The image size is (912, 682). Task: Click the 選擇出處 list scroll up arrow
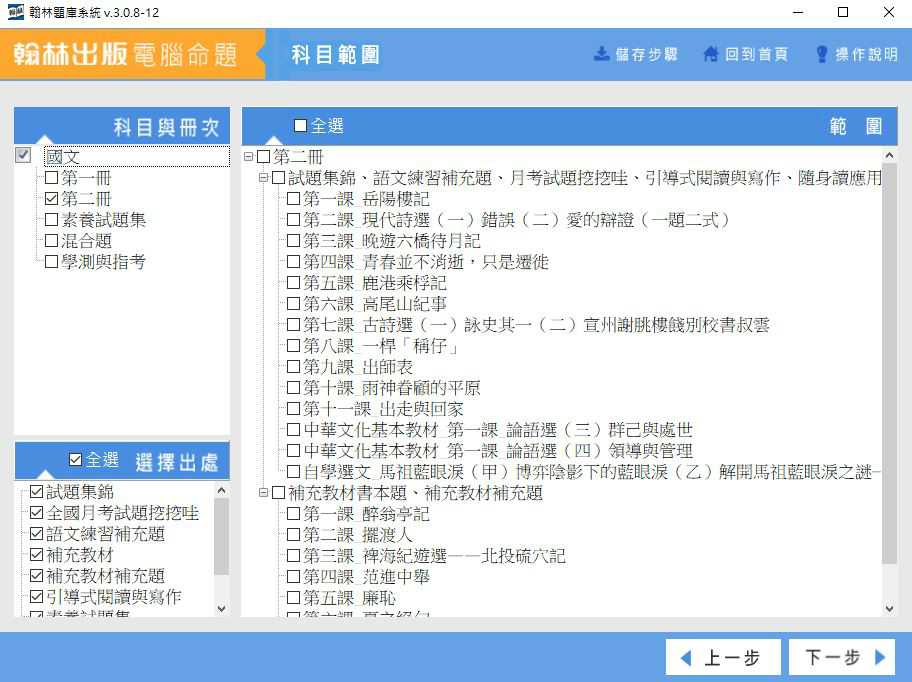coord(221,491)
